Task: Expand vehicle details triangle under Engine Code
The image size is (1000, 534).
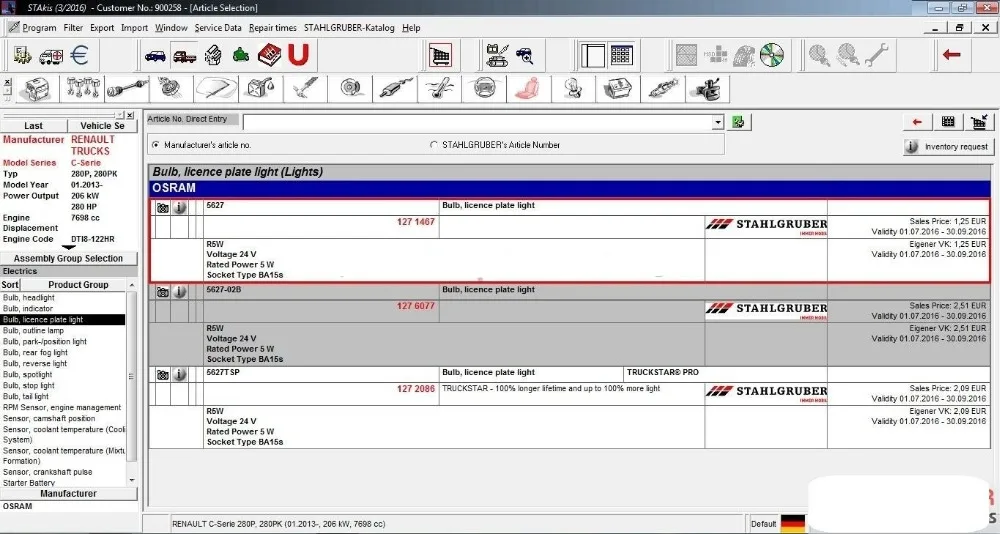Action: (x=68, y=248)
